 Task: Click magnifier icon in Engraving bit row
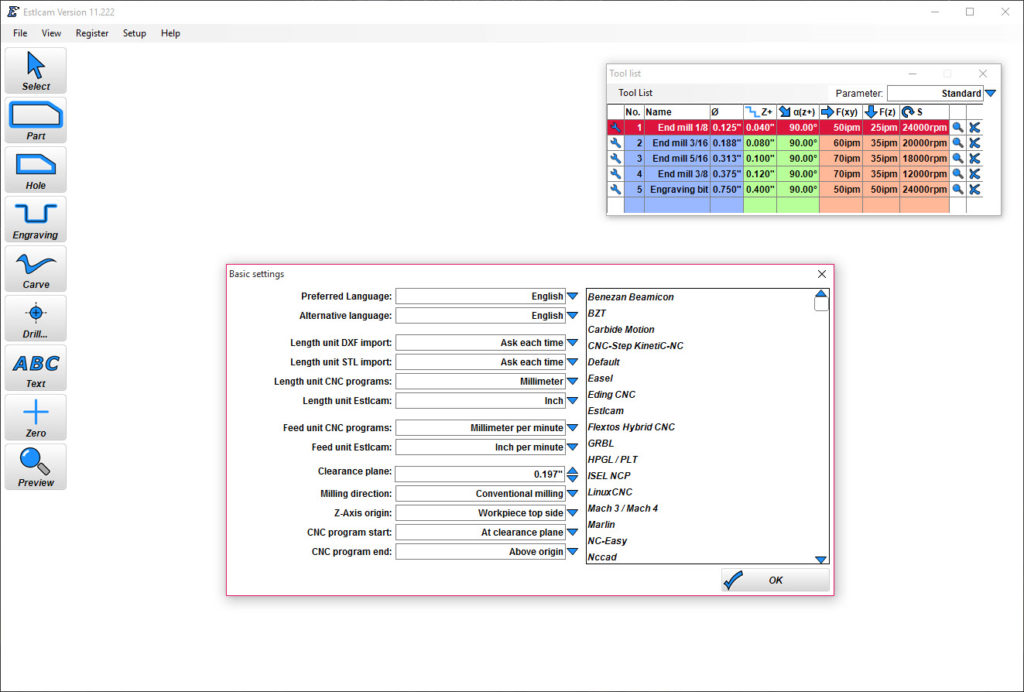[957, 189]
